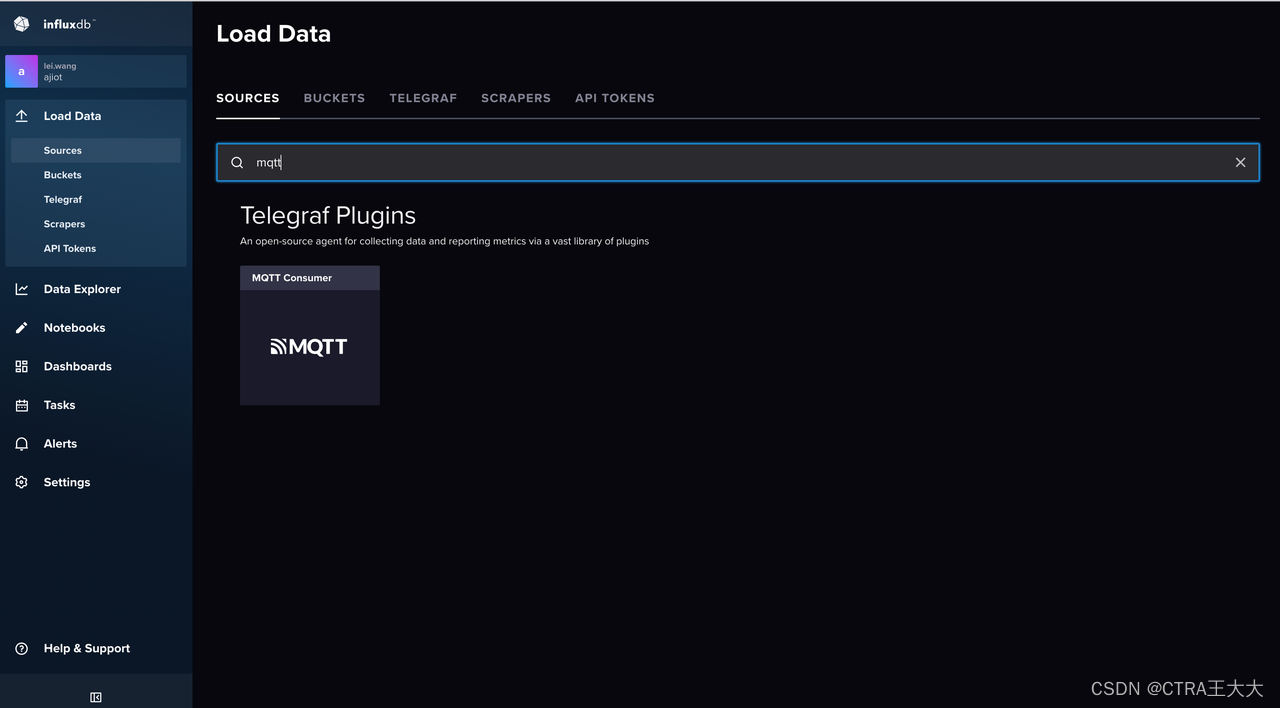The image size is (1280, 708).
Task: Open Dashboards via the grid icon
Action: pos(21,366)
